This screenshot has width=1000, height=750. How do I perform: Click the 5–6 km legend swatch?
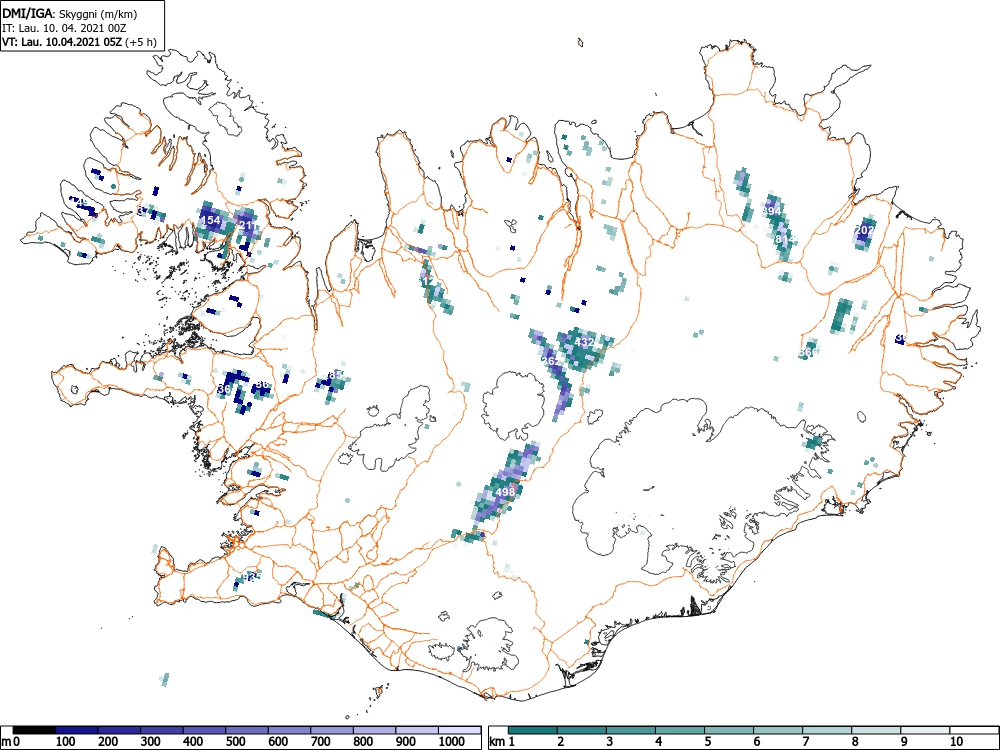click(729, 730)
